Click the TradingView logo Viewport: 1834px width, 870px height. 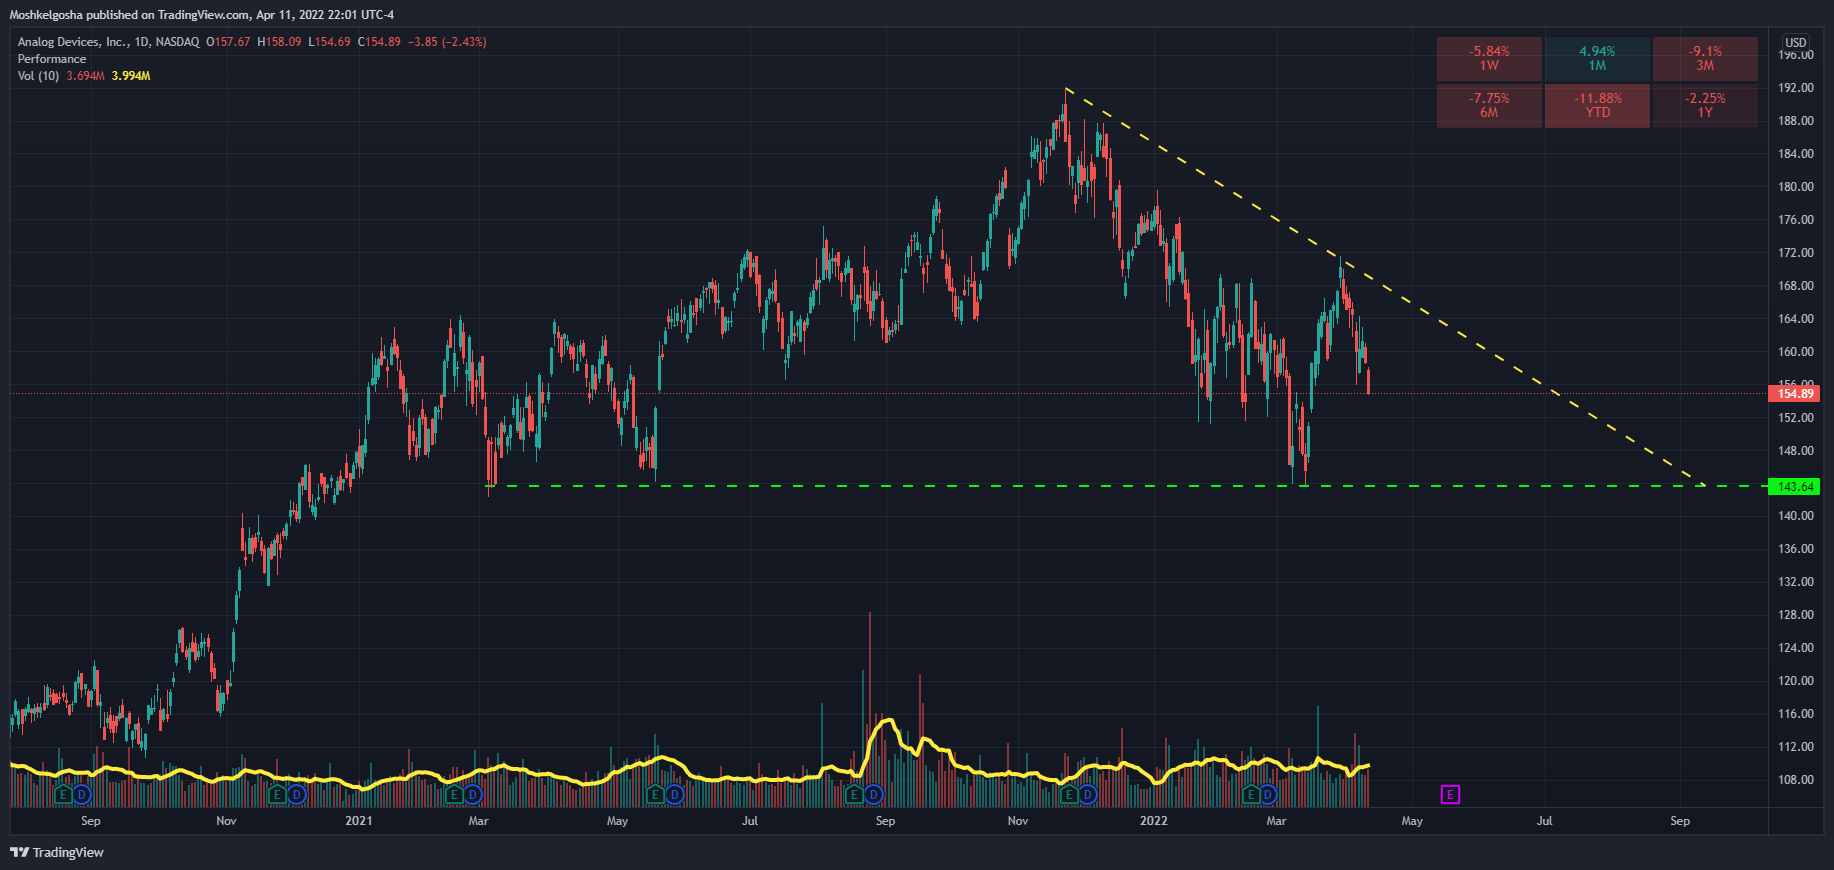click(x=57, y=852)
